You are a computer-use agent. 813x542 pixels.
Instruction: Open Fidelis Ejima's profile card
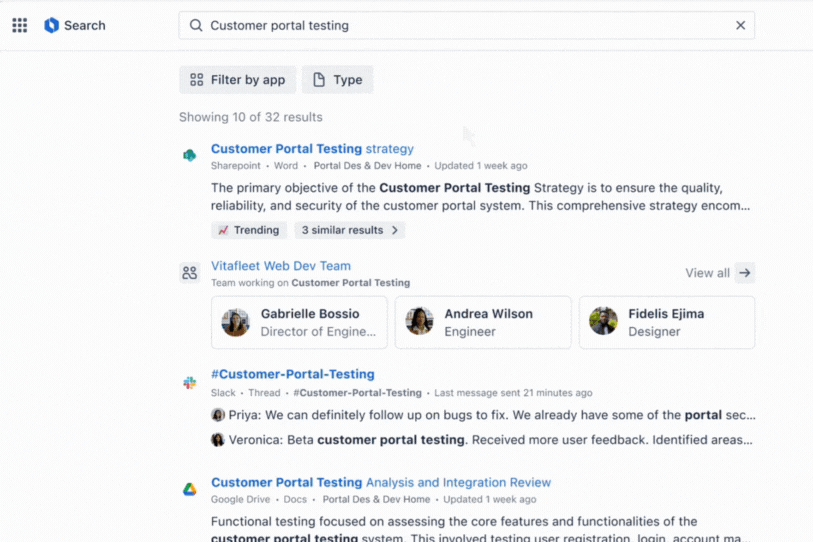[667, 323]
